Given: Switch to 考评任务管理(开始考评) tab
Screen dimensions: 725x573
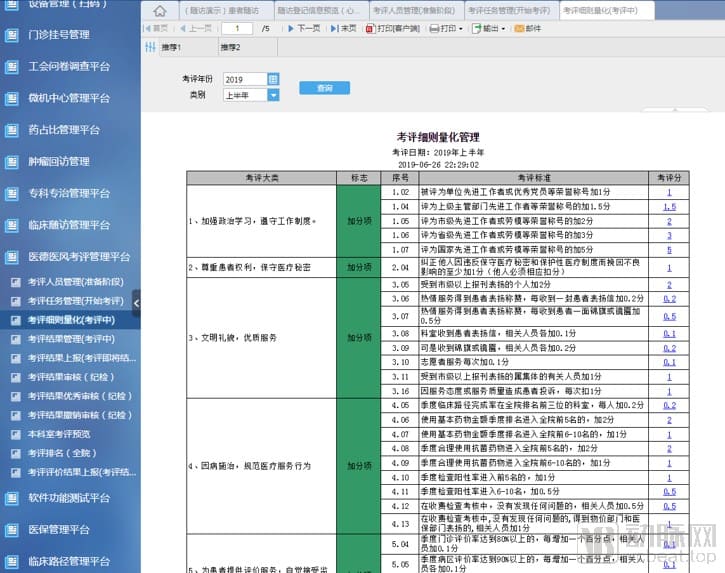Looking at the screenshot, I should click(510, 11).
